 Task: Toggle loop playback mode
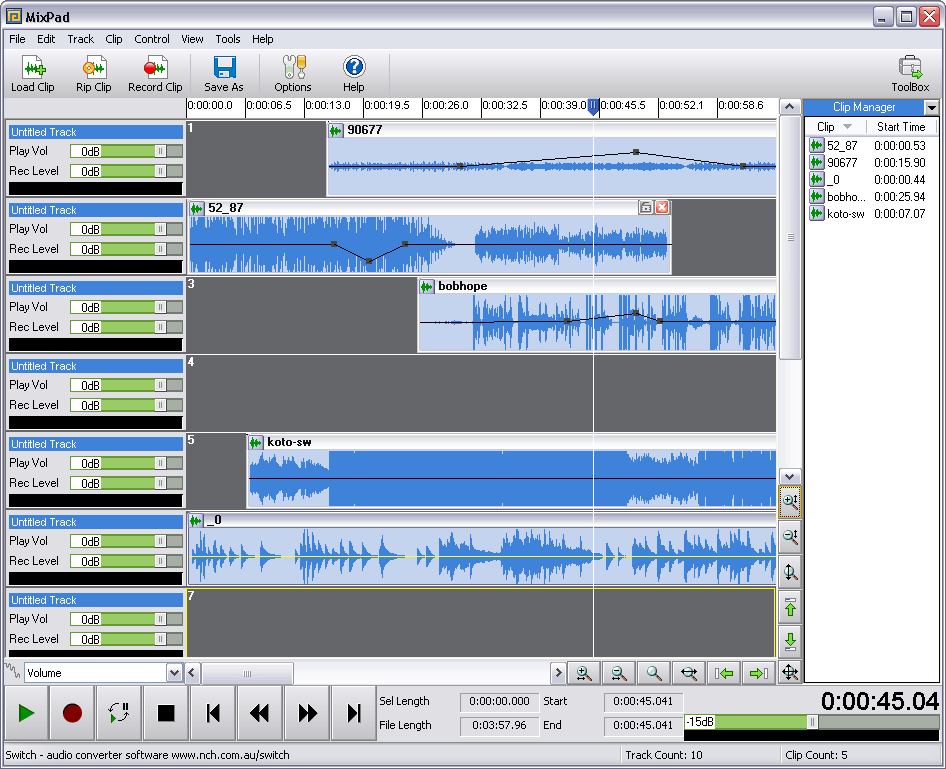coord(117,713)
